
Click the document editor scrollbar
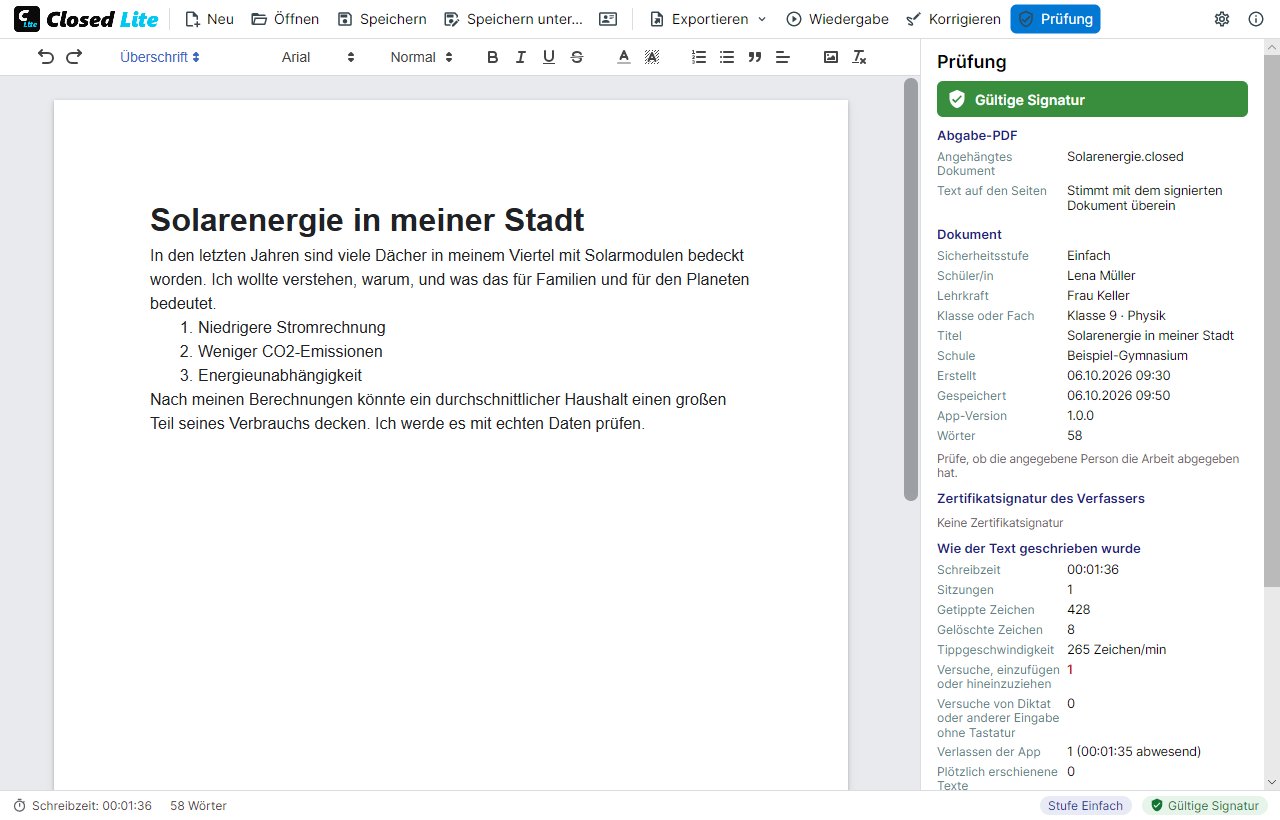click(910, 289)
